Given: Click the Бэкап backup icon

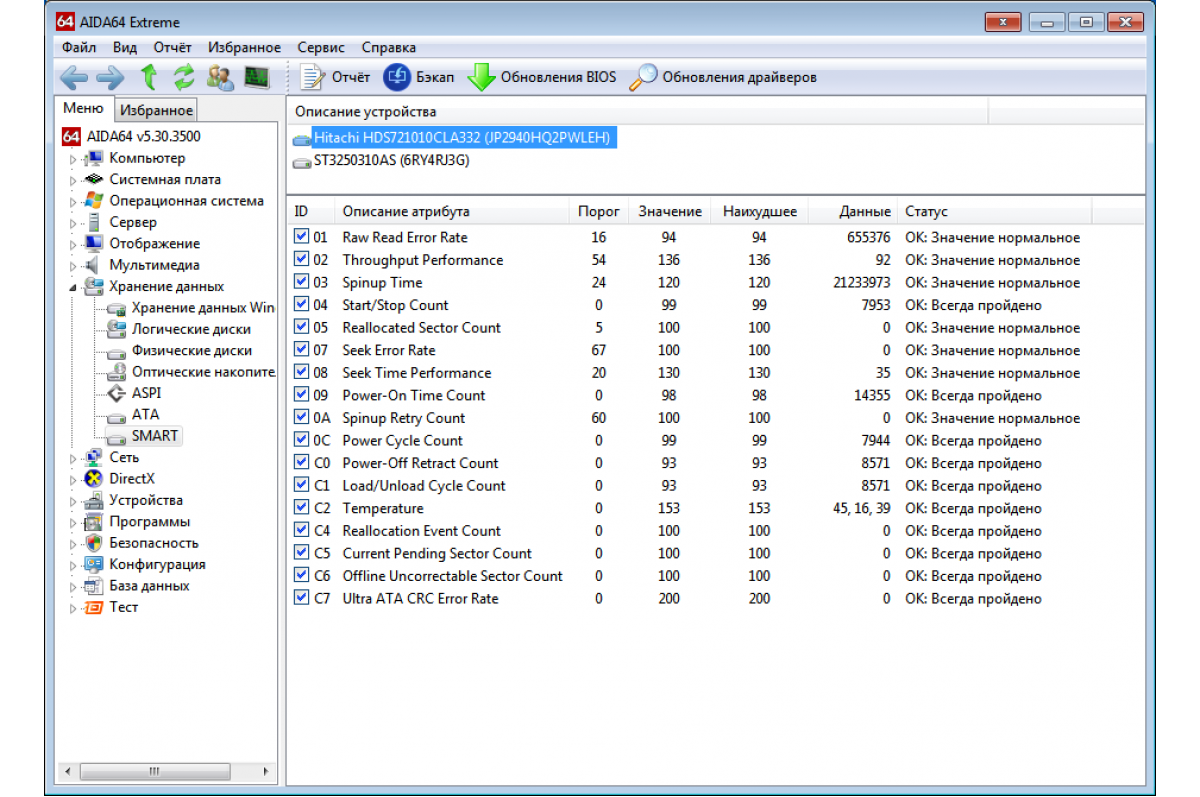Looking at the screenshot, I should [397, 77].
